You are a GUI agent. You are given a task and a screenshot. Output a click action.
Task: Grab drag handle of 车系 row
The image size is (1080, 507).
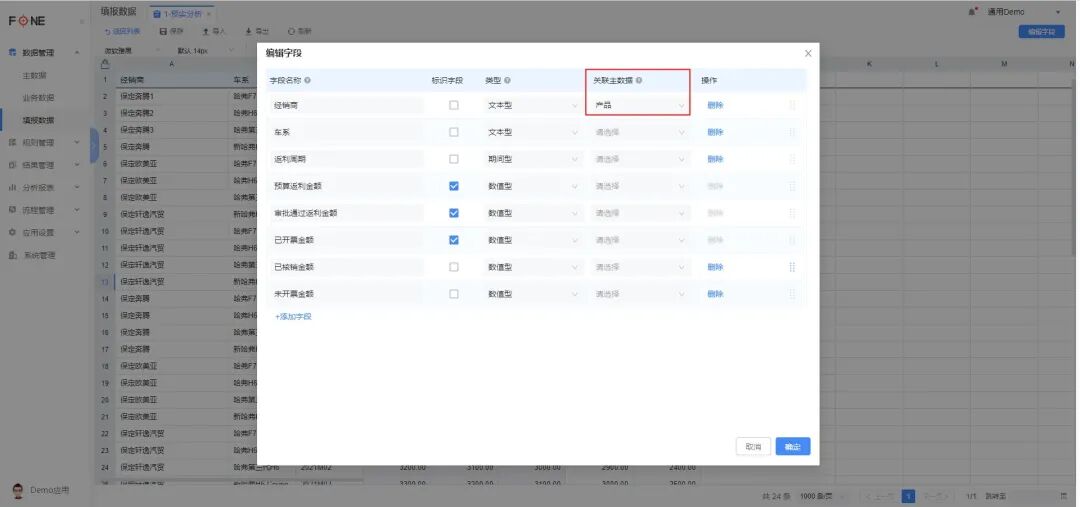point(792,132)
